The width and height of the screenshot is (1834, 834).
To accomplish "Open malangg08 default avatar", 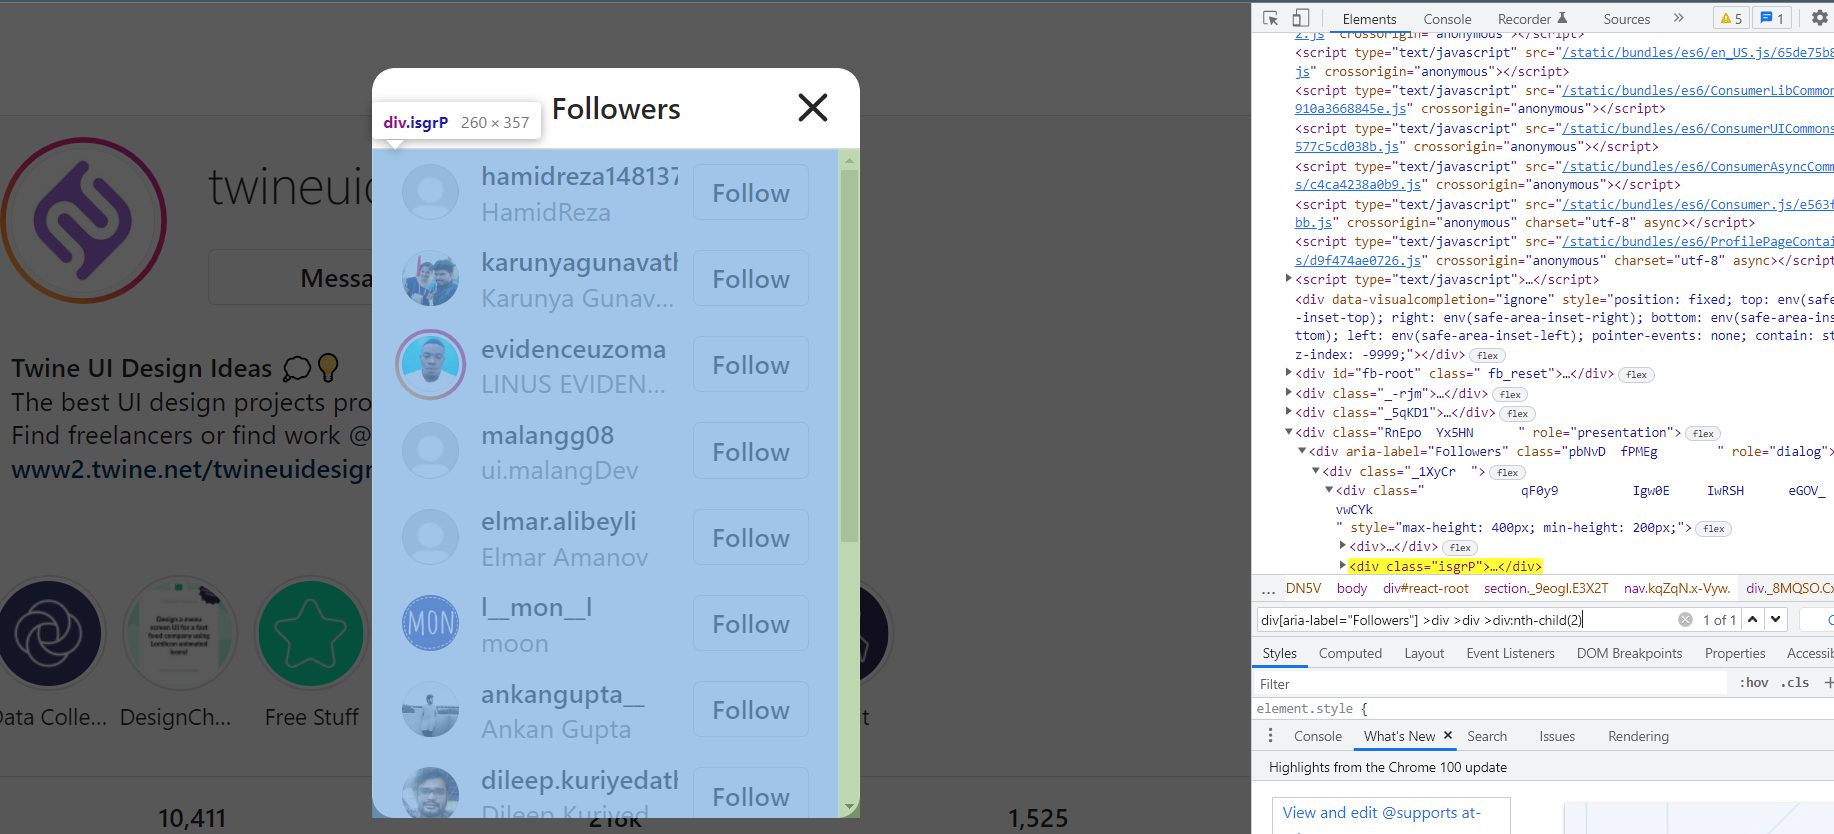I will click(430, 451).
